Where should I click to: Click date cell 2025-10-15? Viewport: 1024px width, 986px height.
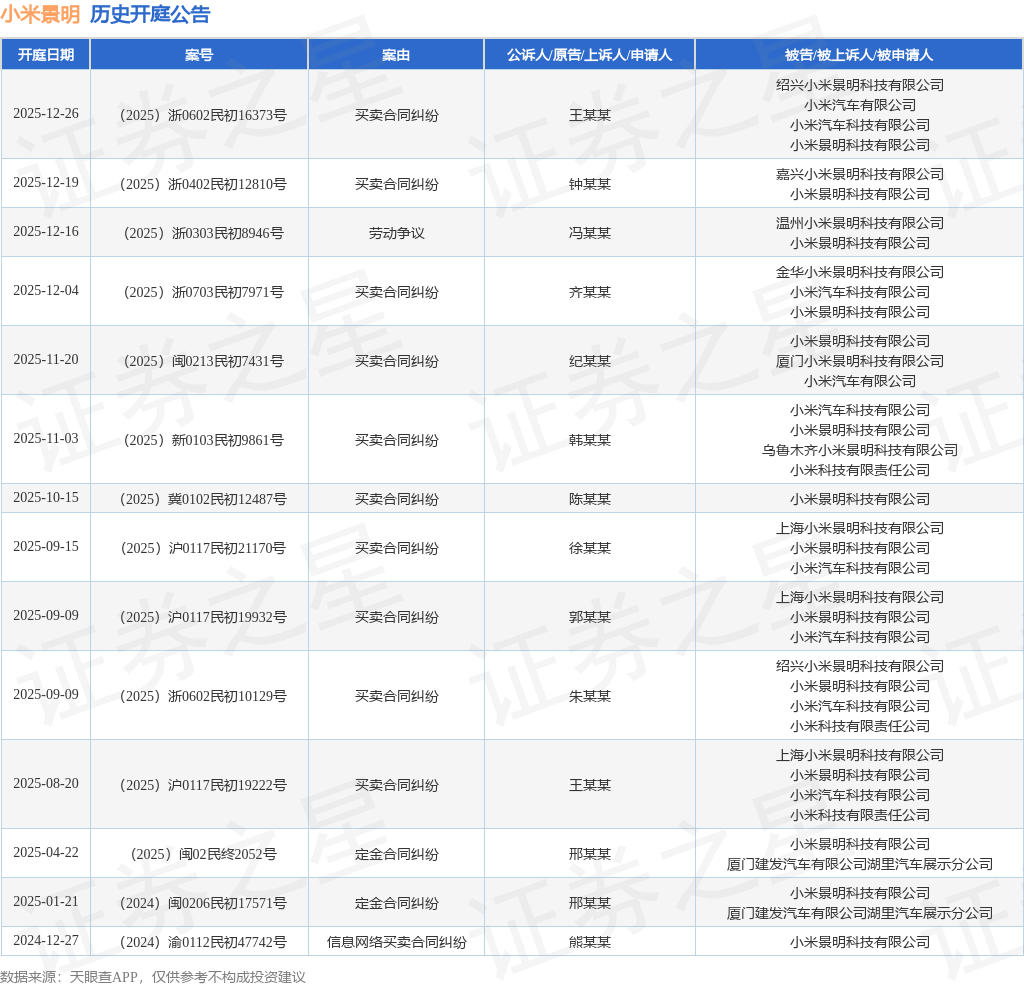coord(46,498)
